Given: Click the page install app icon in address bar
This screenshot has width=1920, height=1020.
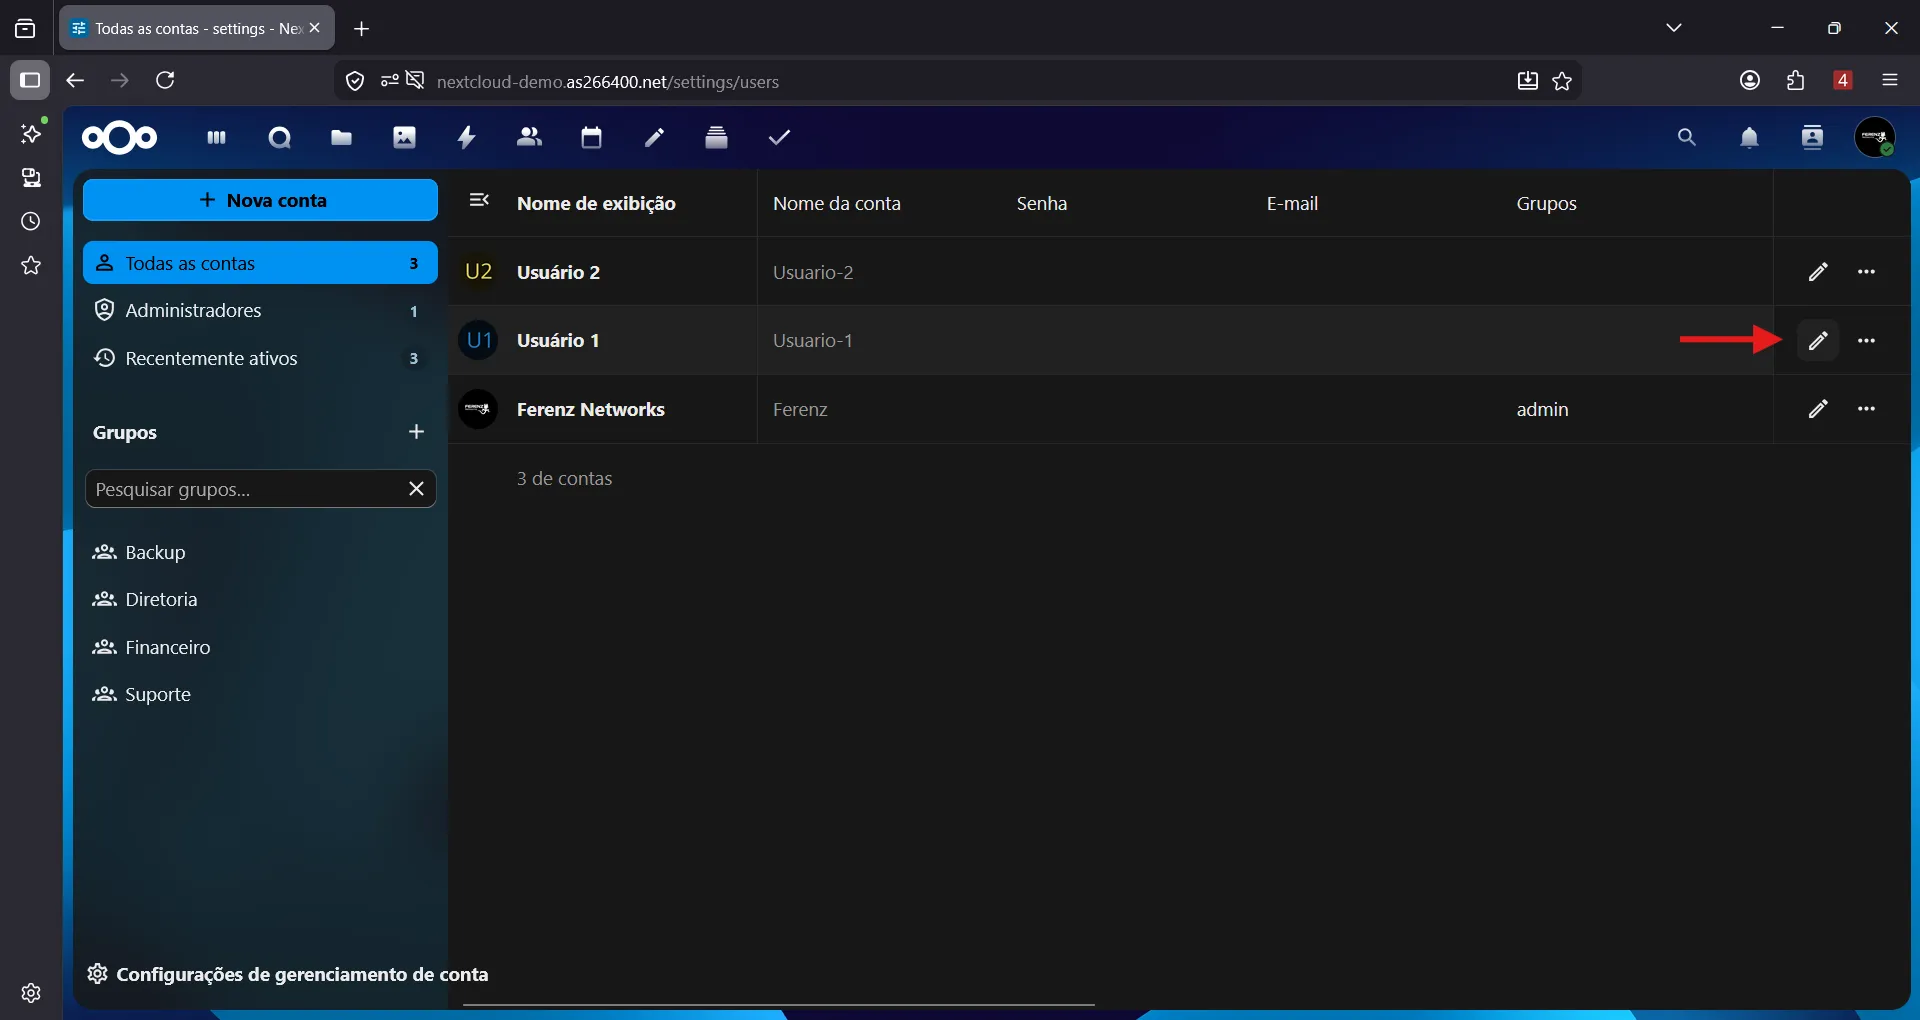Looking at the screenshot, I should point(1528,81).
